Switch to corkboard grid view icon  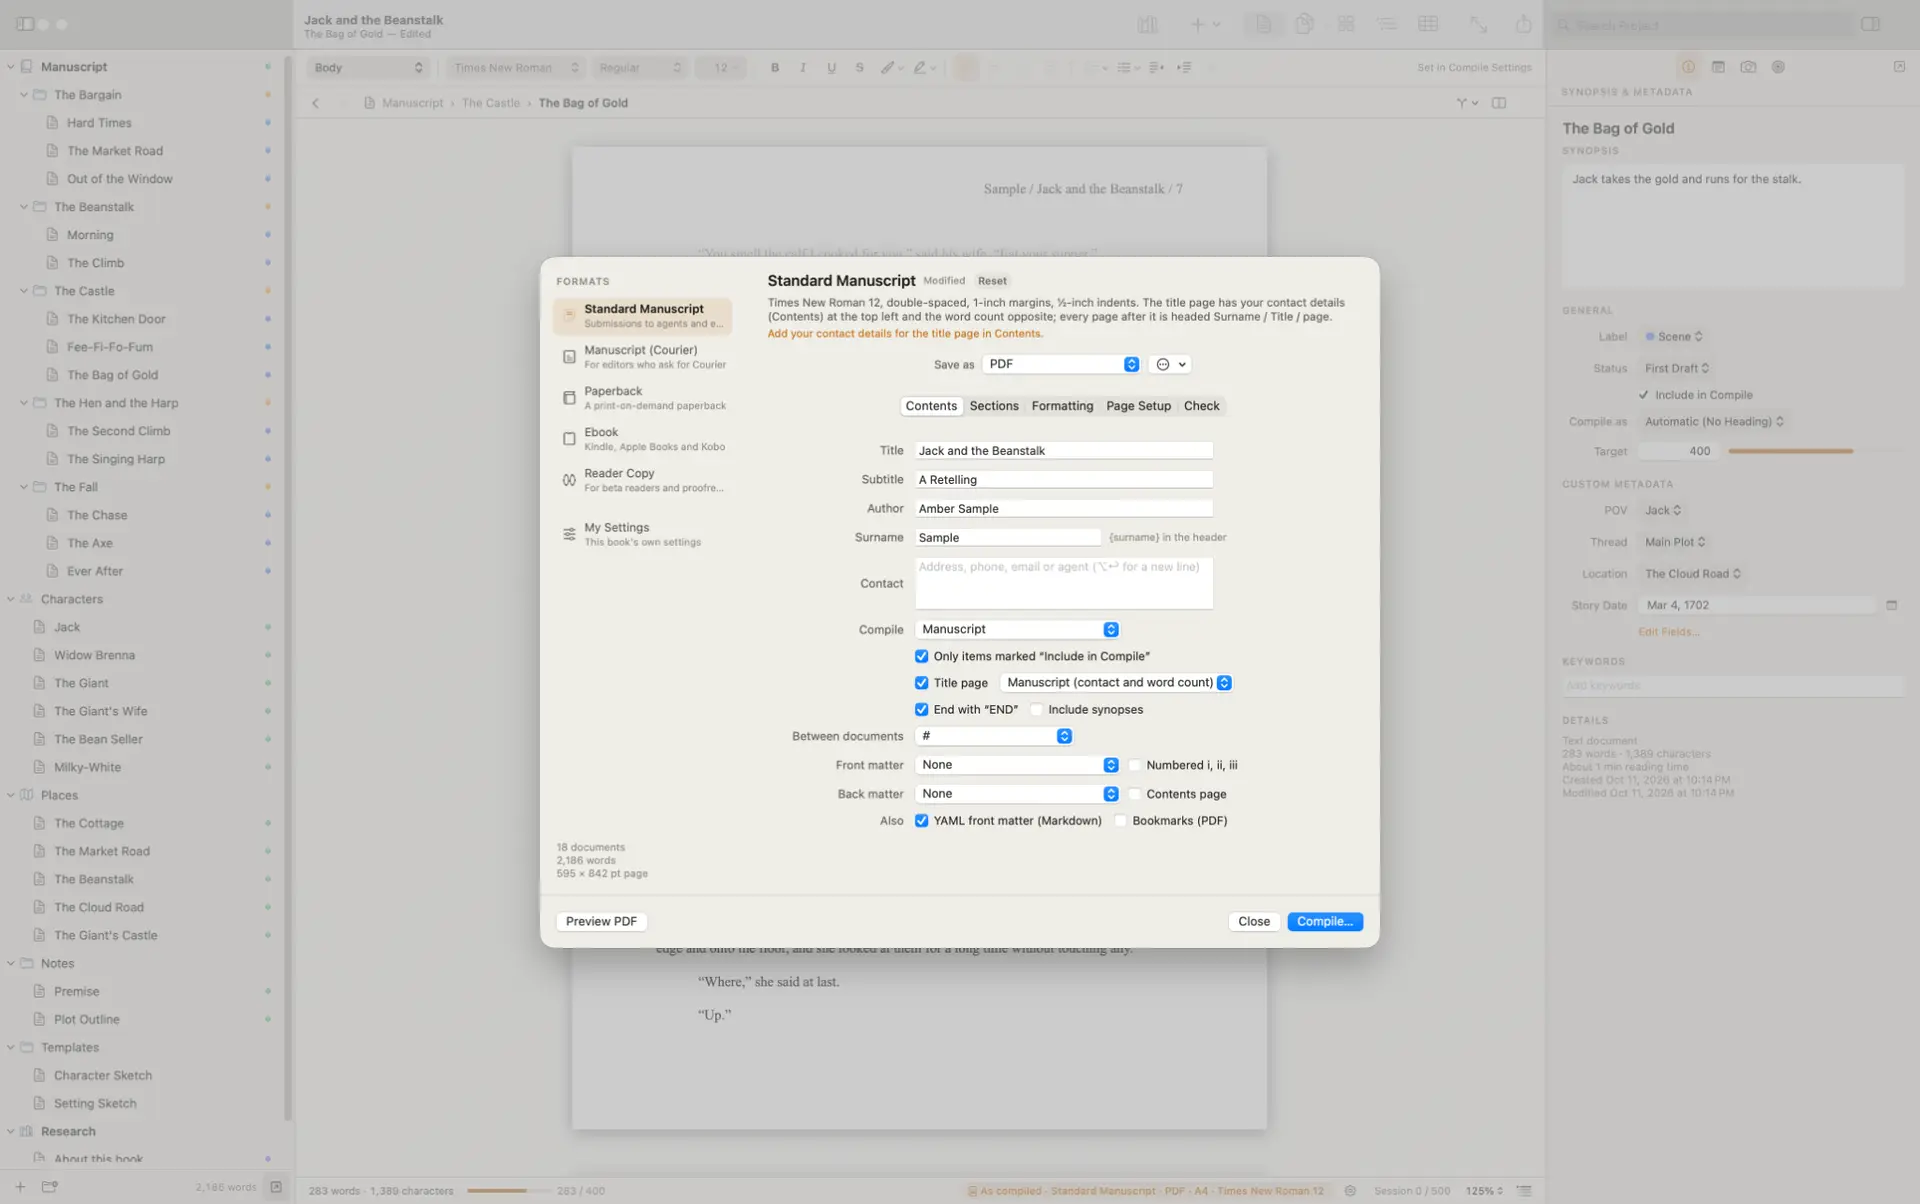(x=1345, y=24)
